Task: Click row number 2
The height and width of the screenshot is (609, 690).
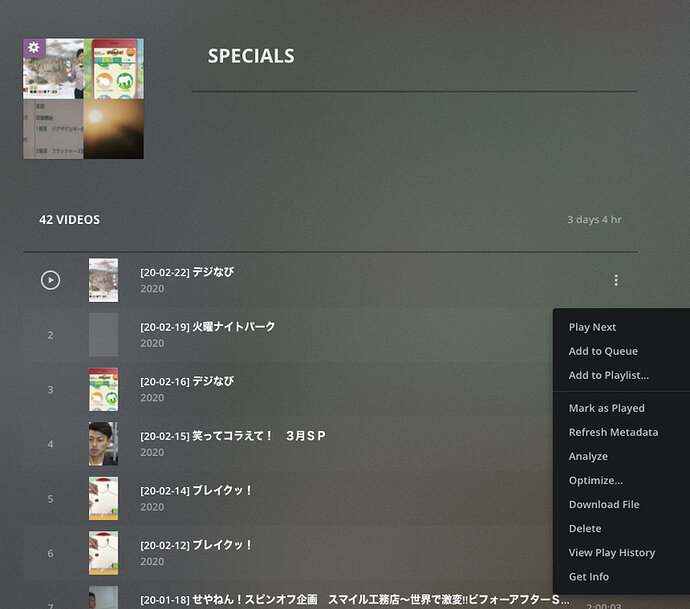Action: coord(51,335)
